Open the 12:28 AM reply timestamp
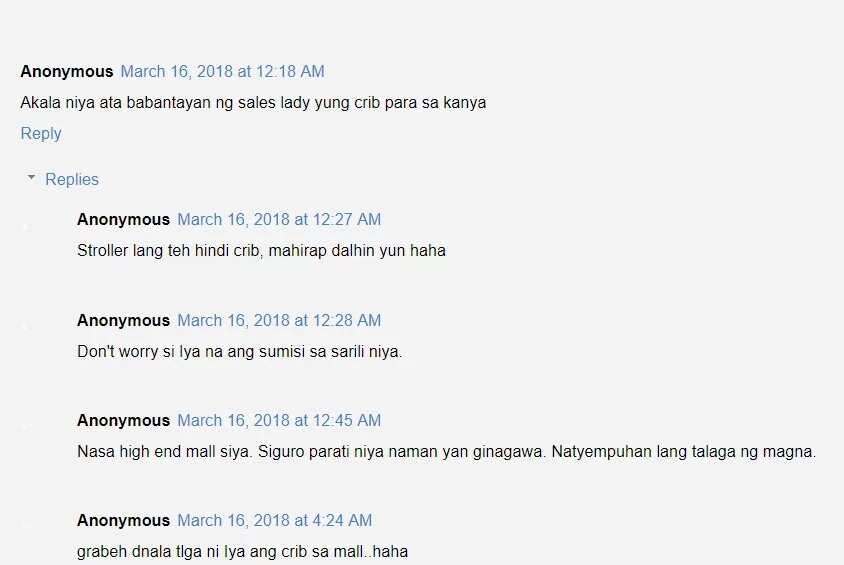 (279, 320)
